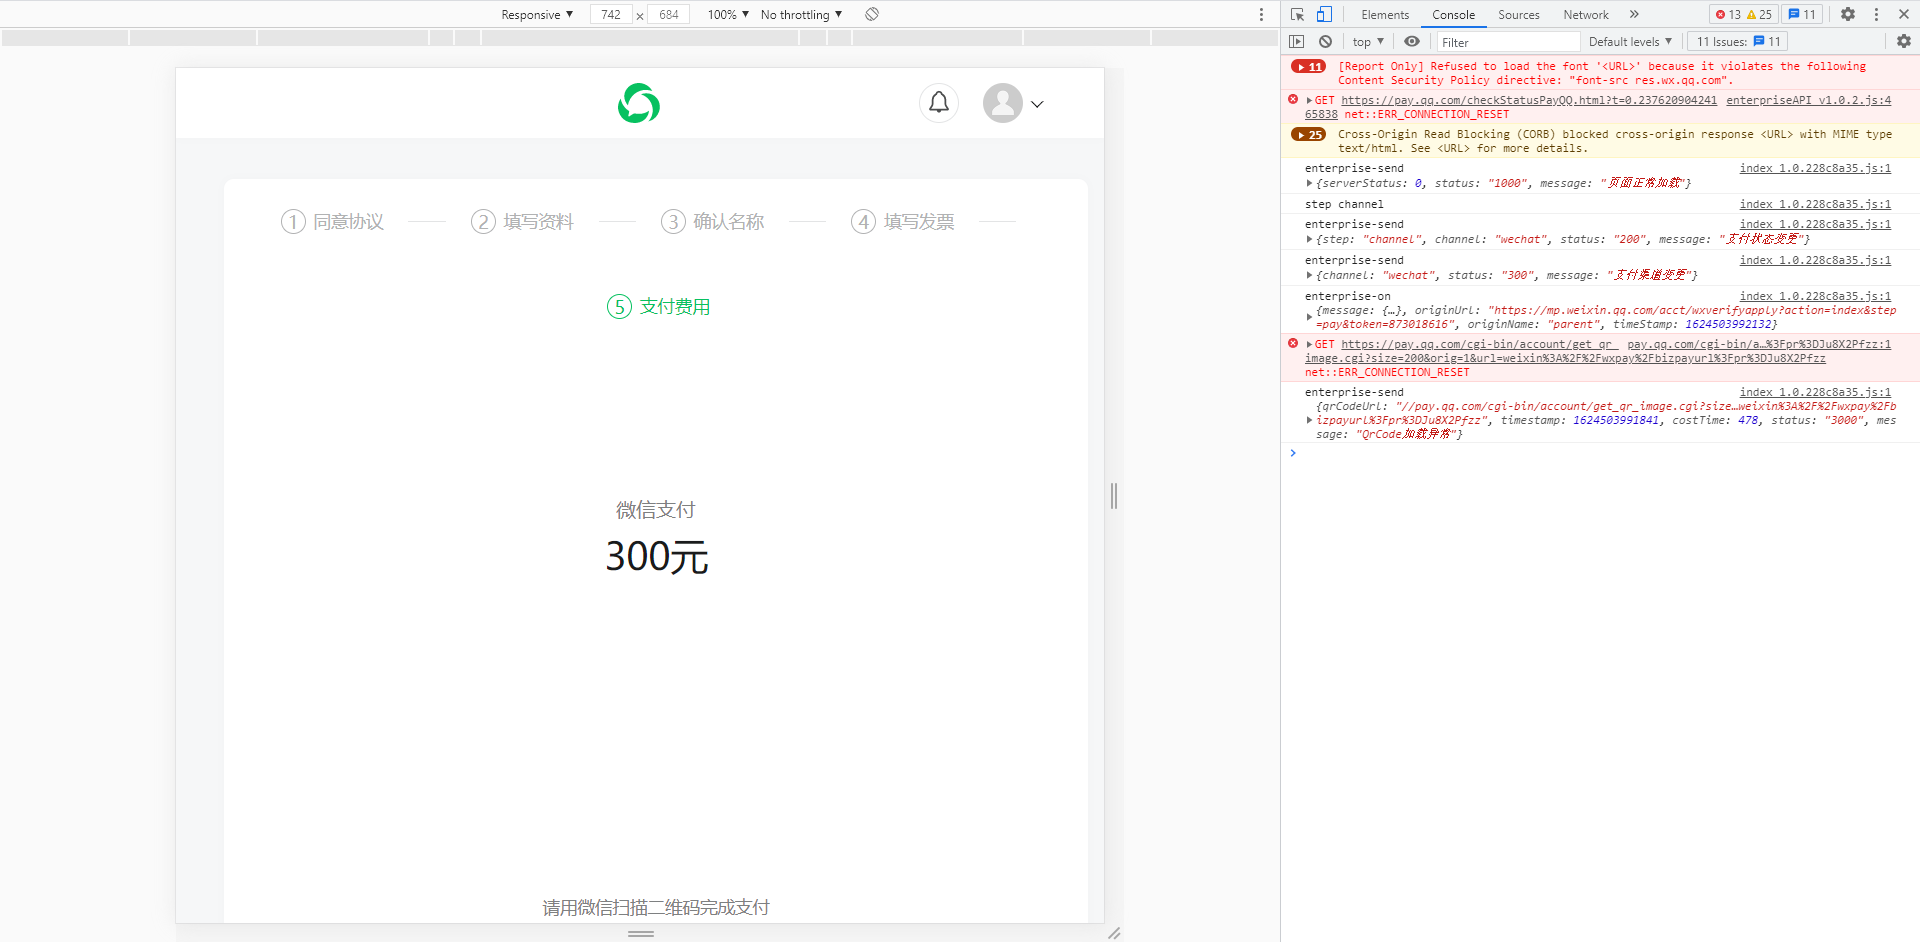Open the 100% zoom dropdown
Viewport: 1920px width, 942px height.
point(728,14)
